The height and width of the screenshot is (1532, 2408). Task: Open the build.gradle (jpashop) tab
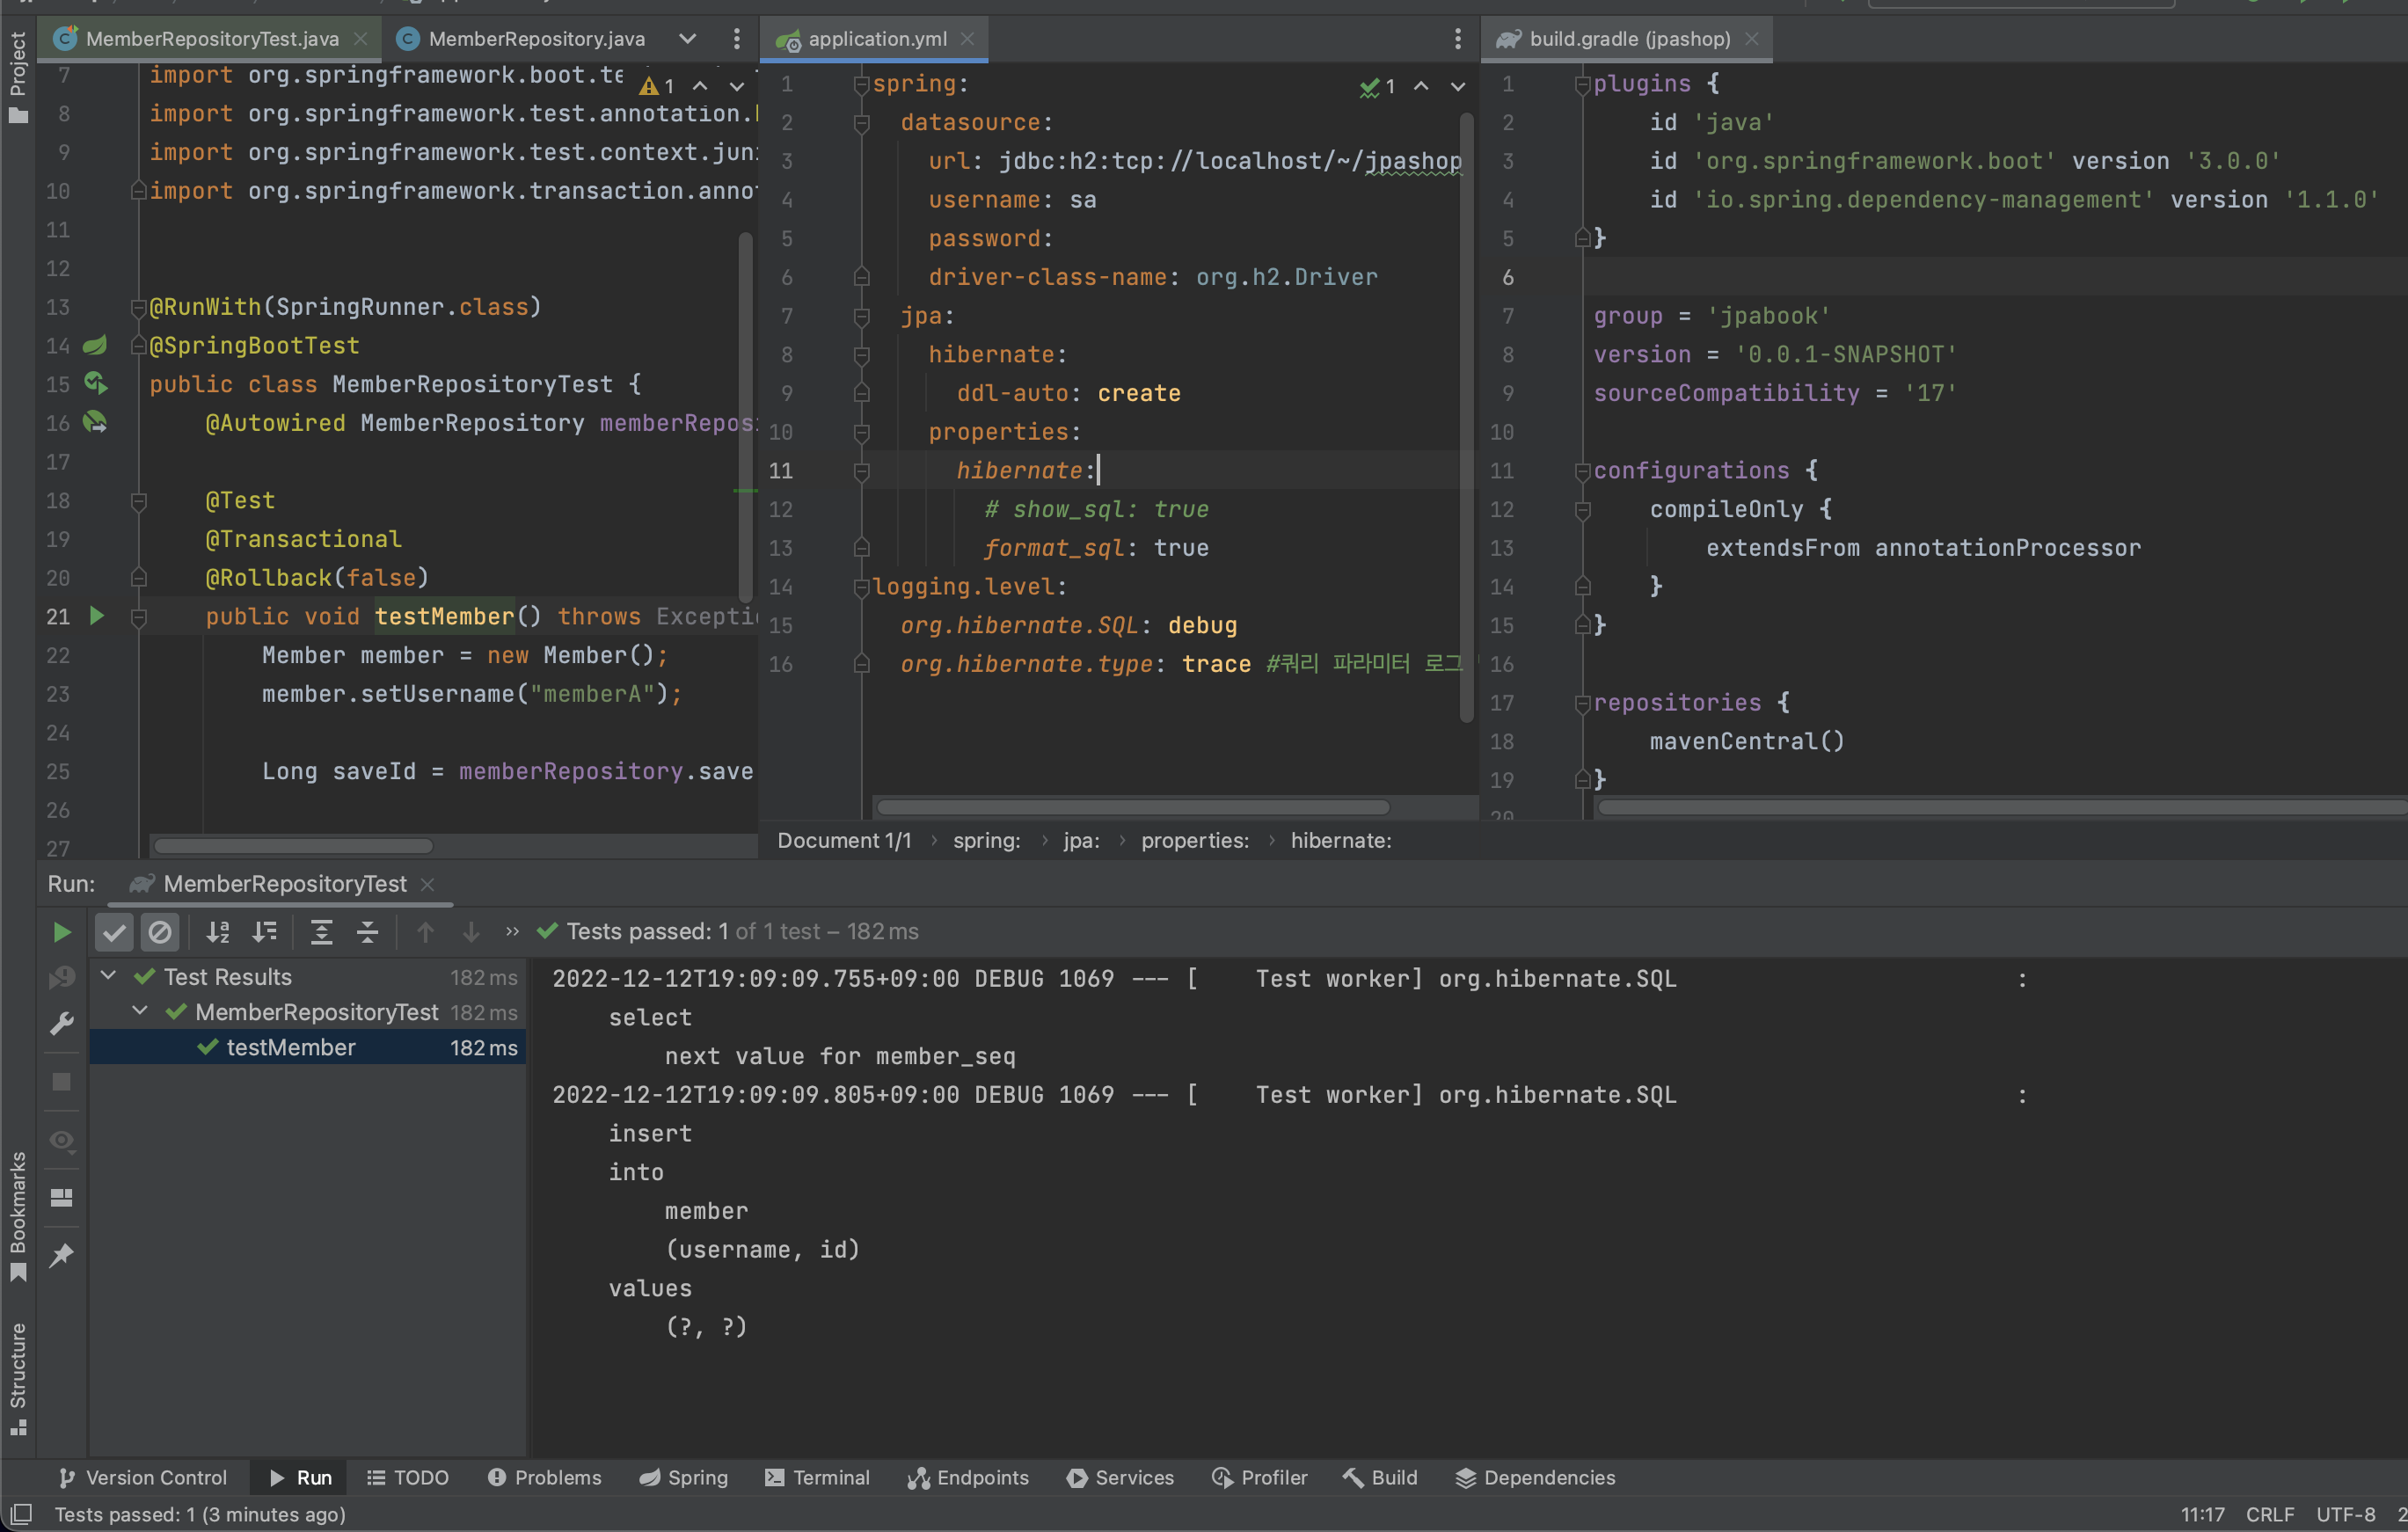[x=1628, y=39]
